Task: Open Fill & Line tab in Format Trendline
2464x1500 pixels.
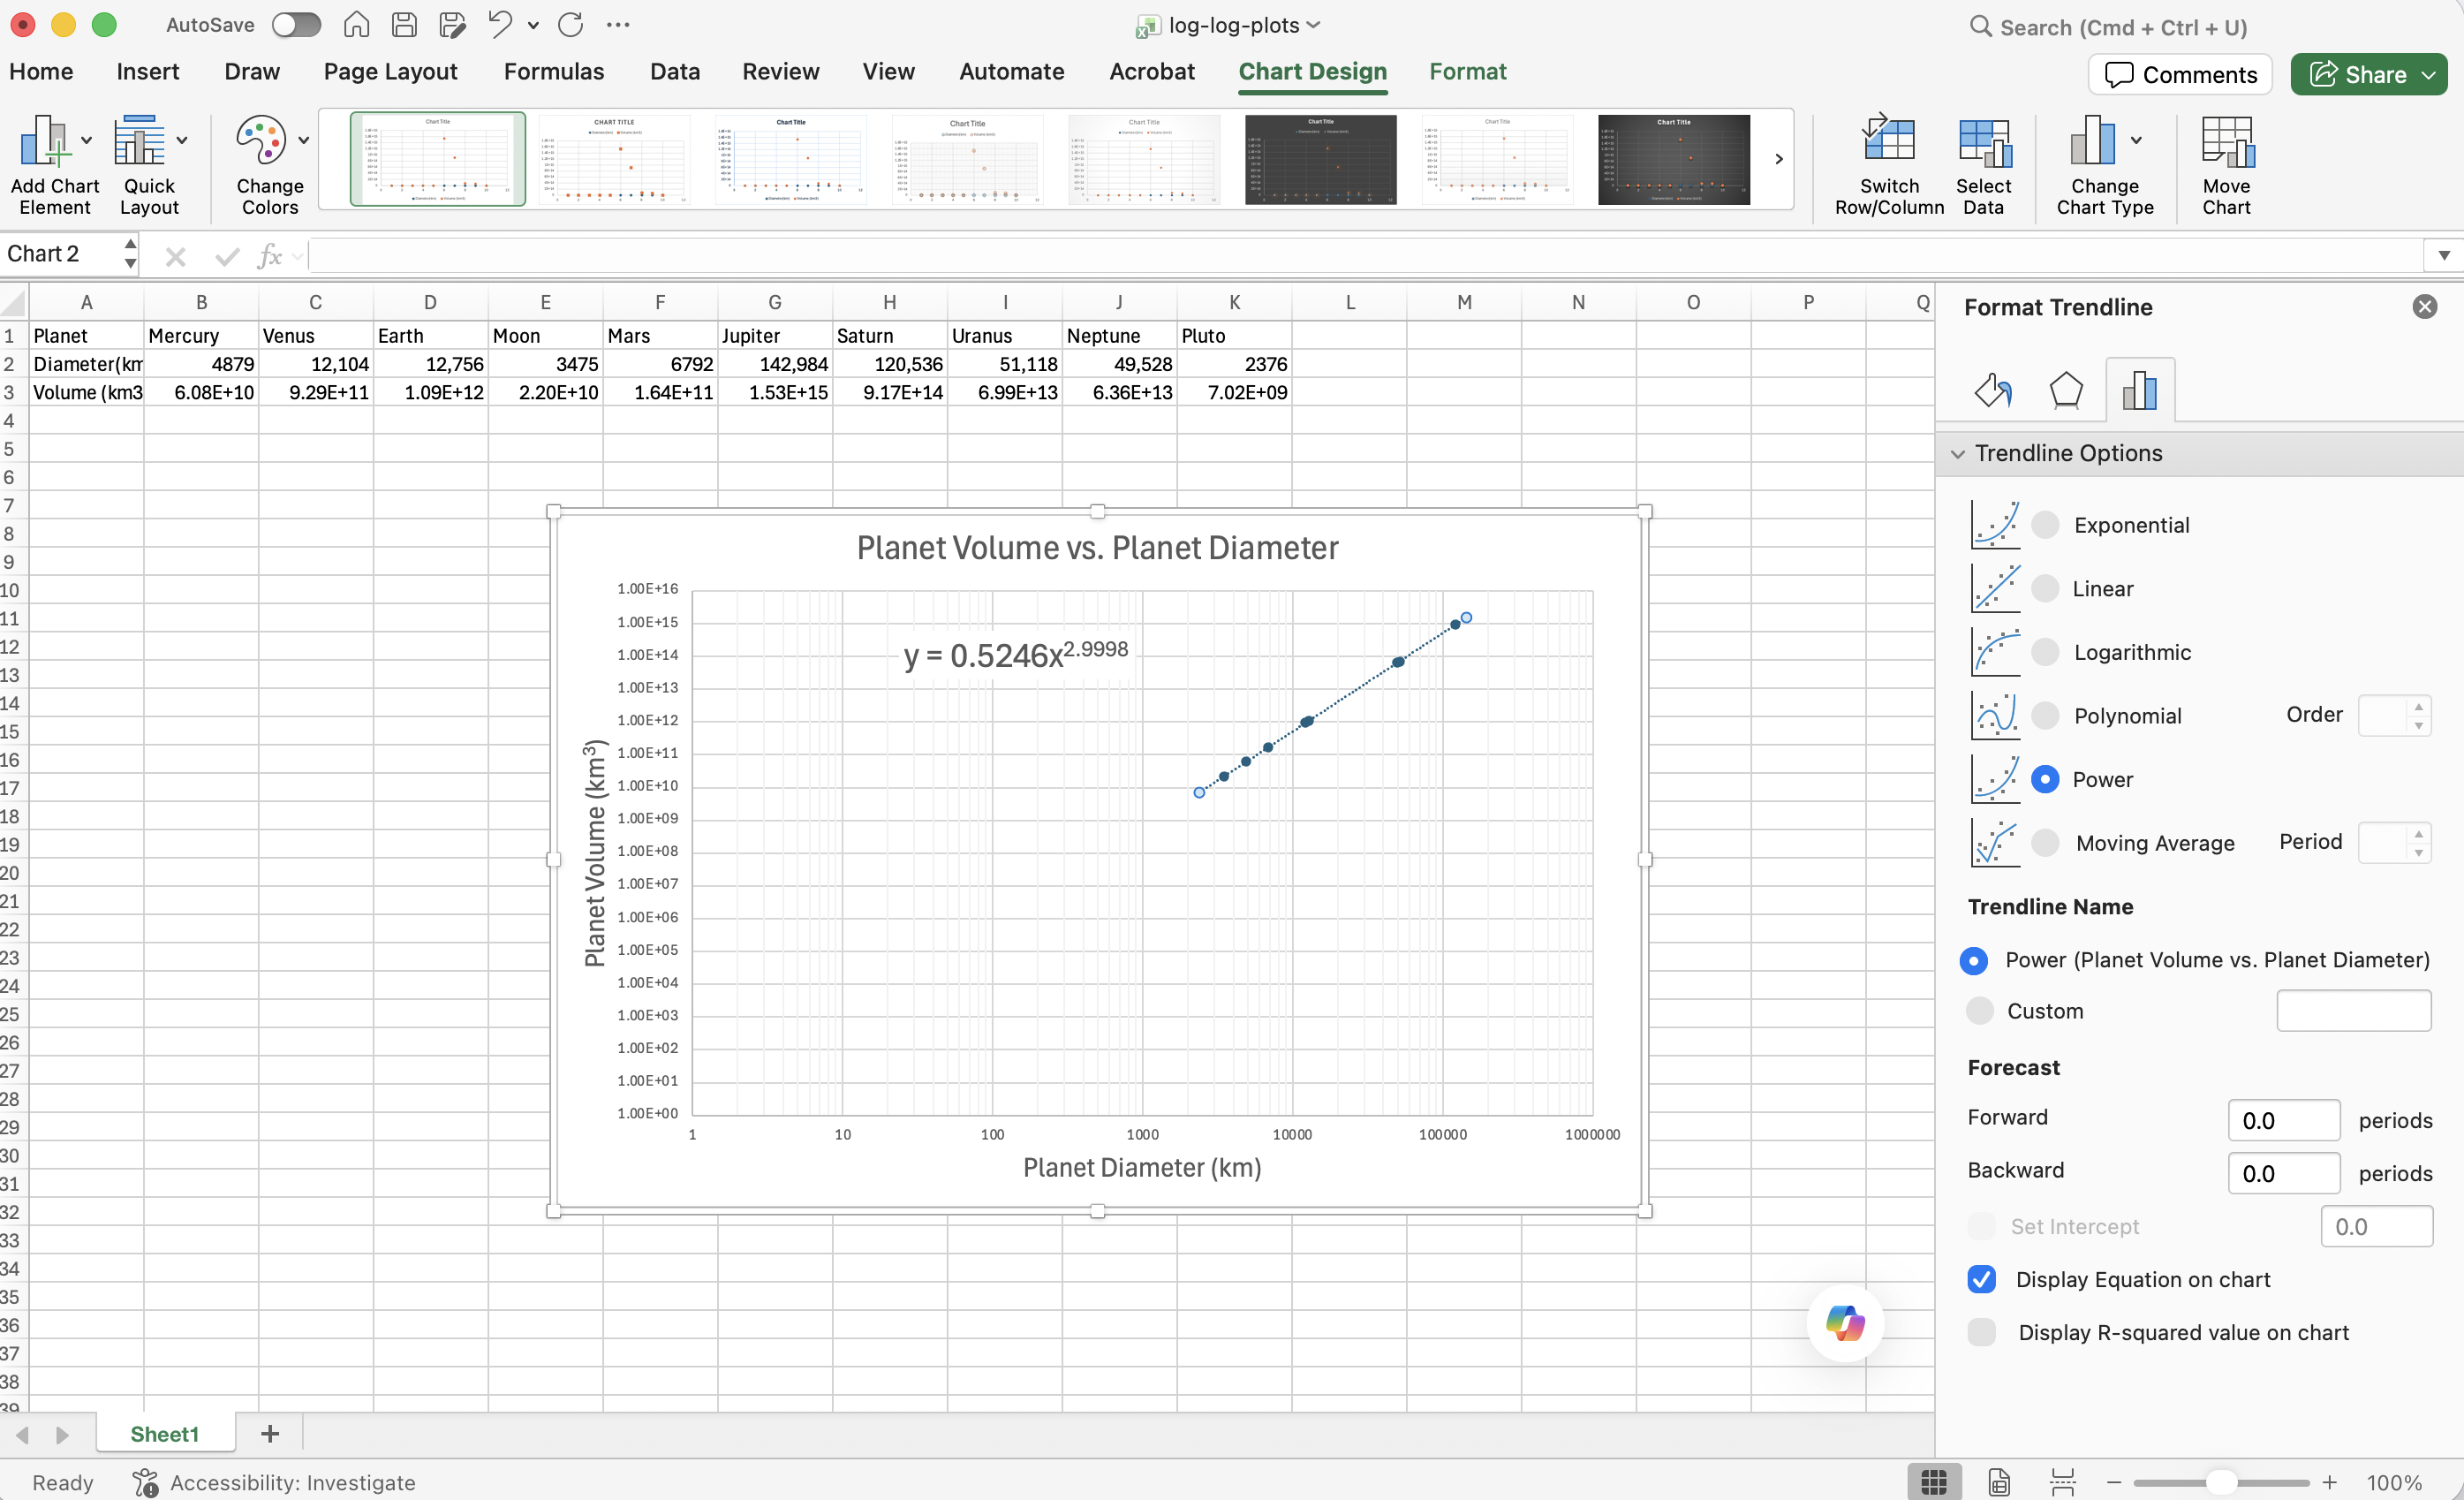Action: [x=1993, y=390]
